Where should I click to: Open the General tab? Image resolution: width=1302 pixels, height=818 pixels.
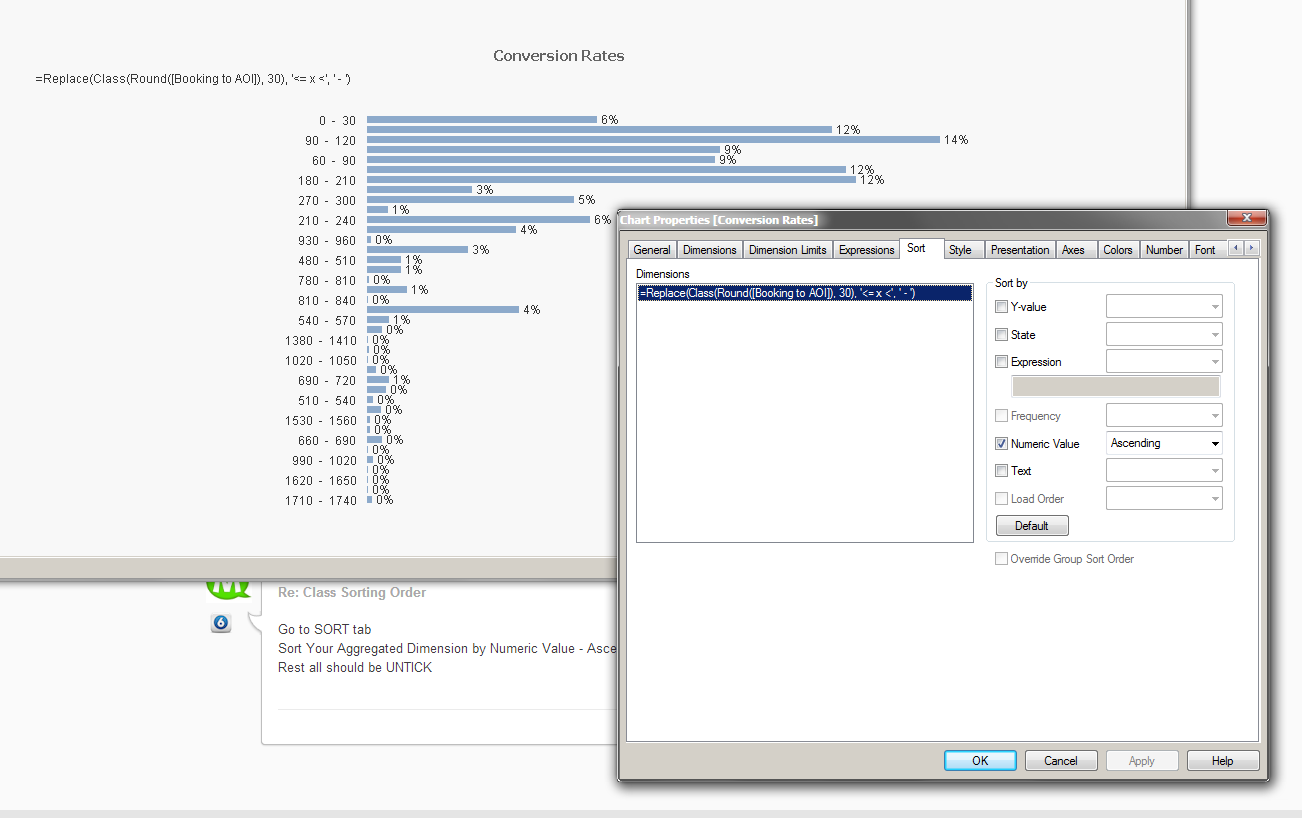pos(652,250)
